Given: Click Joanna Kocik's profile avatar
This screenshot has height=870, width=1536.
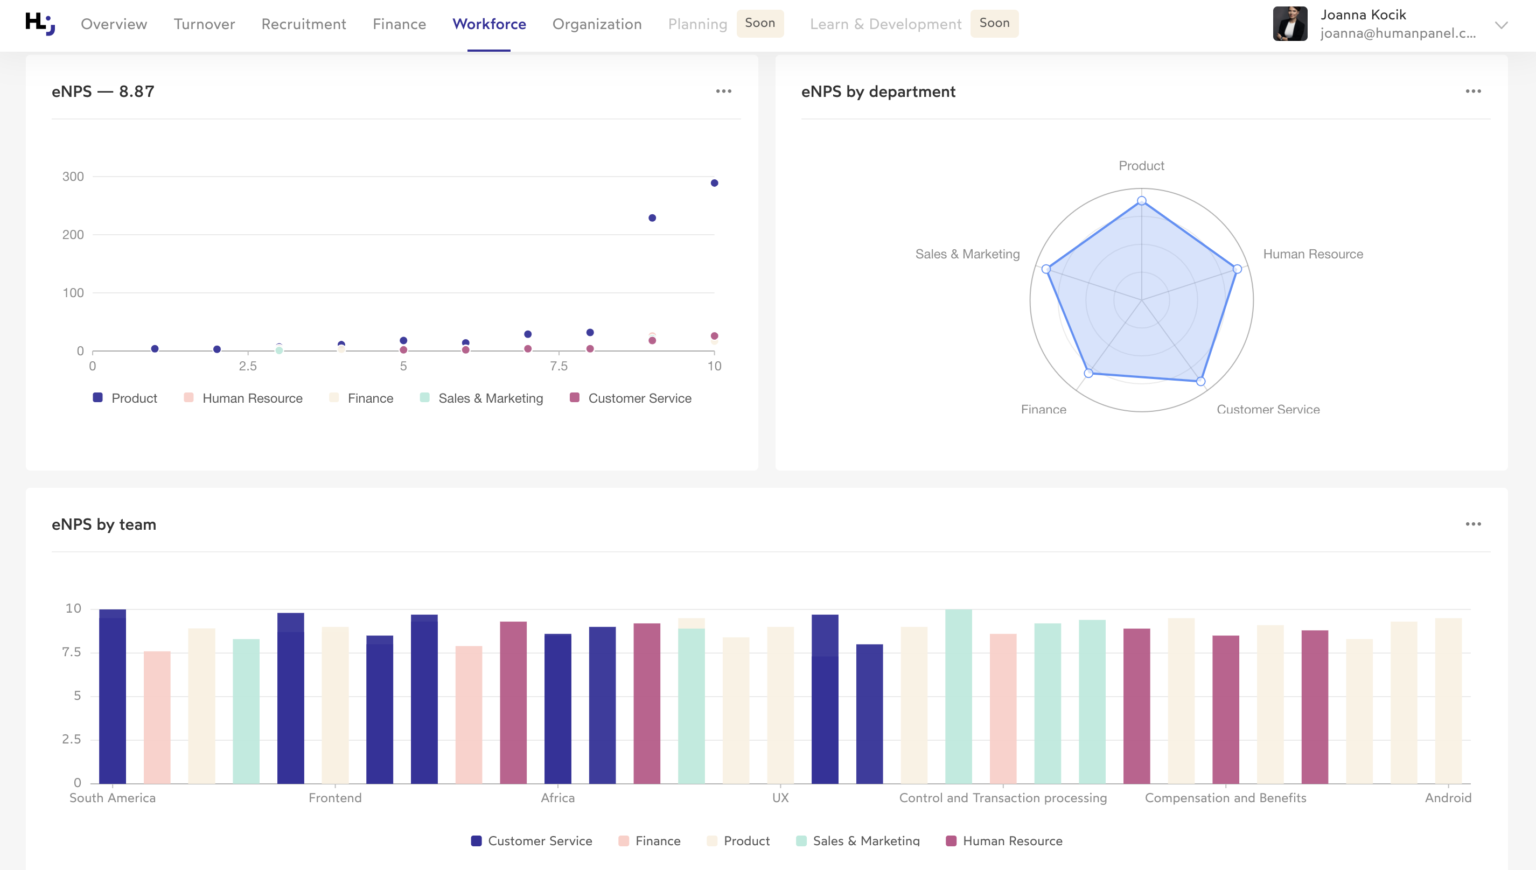Looking at the screenshot, I should pyautogui.click(x=1289, y=24).
